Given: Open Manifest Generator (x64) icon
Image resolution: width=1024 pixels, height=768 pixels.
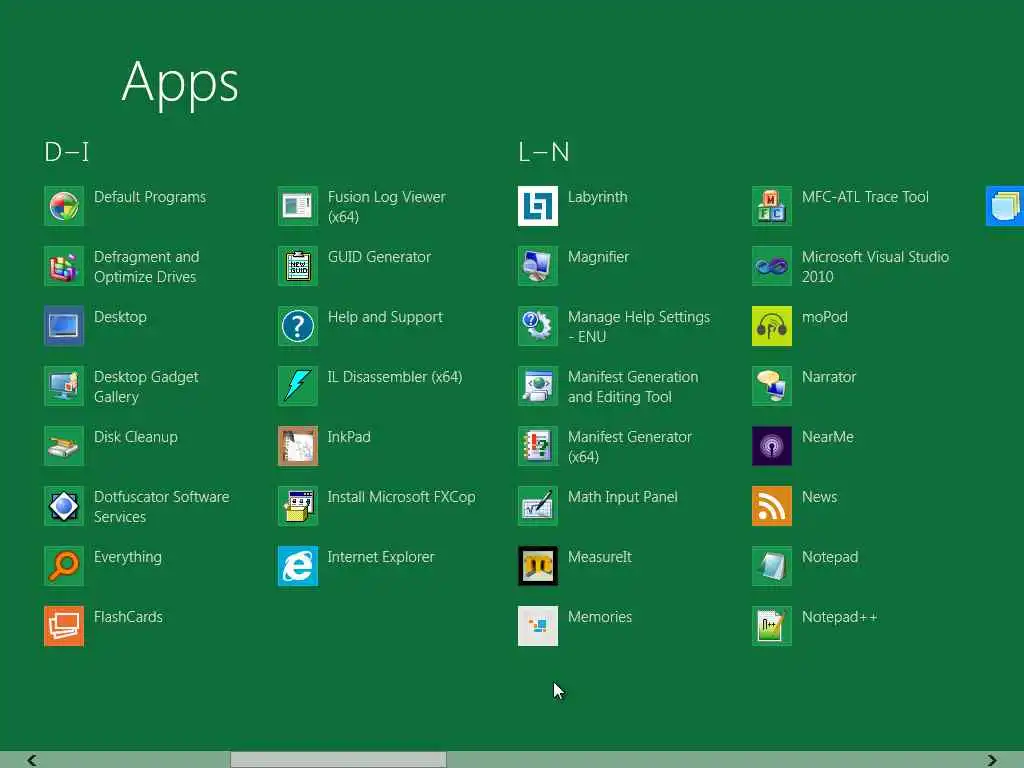Looking at the screenshot, I should [x=538, y=446].
